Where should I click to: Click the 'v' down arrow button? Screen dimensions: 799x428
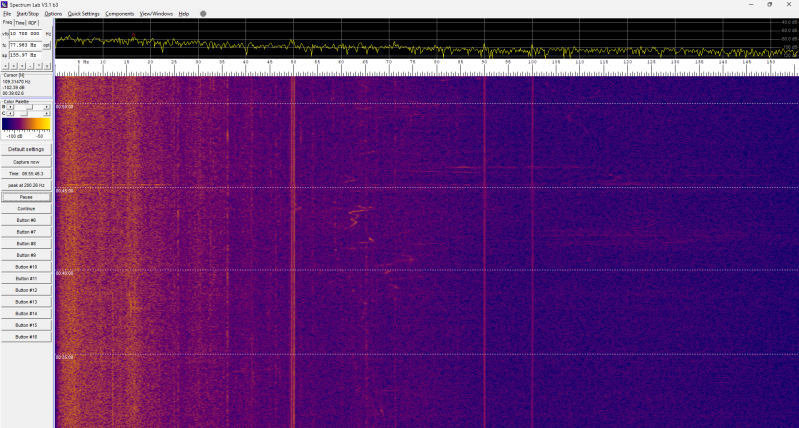(47, 66)
